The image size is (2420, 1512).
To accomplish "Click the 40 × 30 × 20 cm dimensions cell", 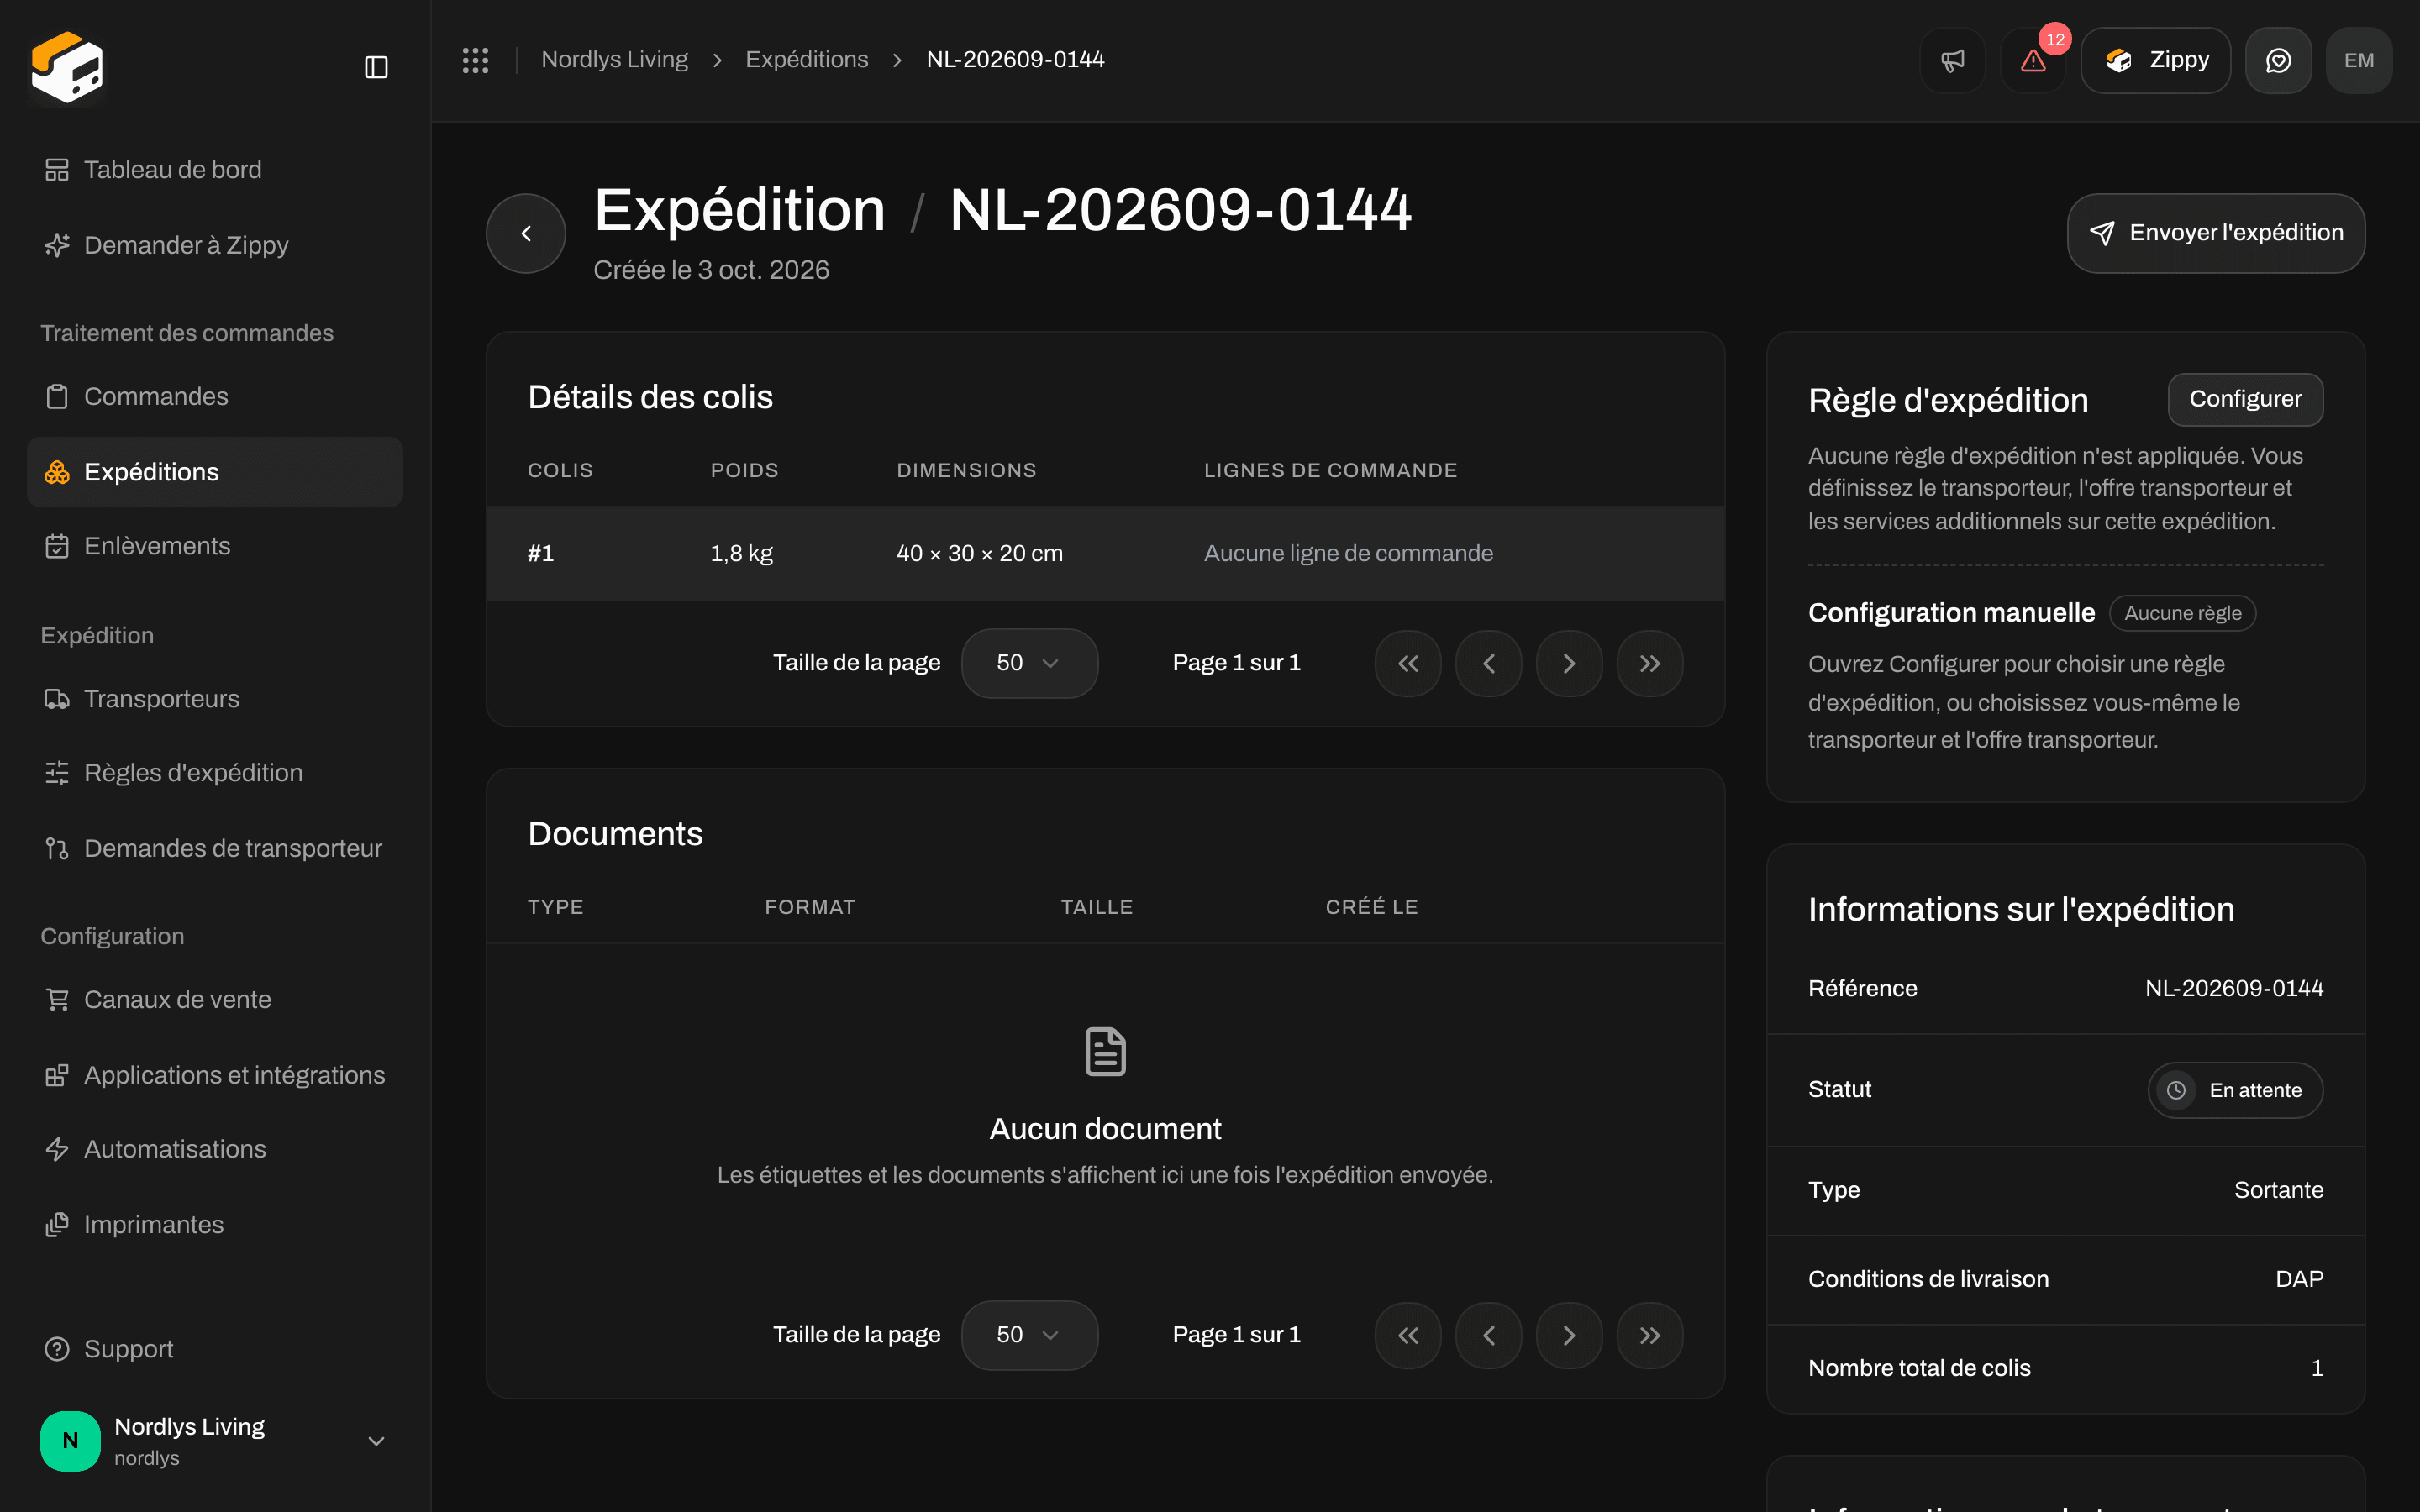I will 979,553.
